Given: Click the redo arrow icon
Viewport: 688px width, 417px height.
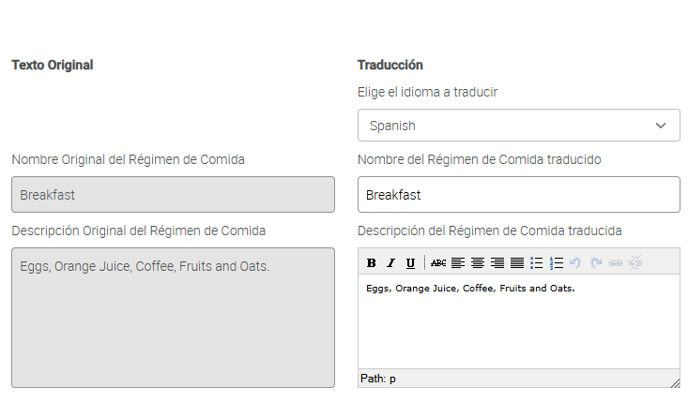Looking at the screenshot, I should (596, 263).
